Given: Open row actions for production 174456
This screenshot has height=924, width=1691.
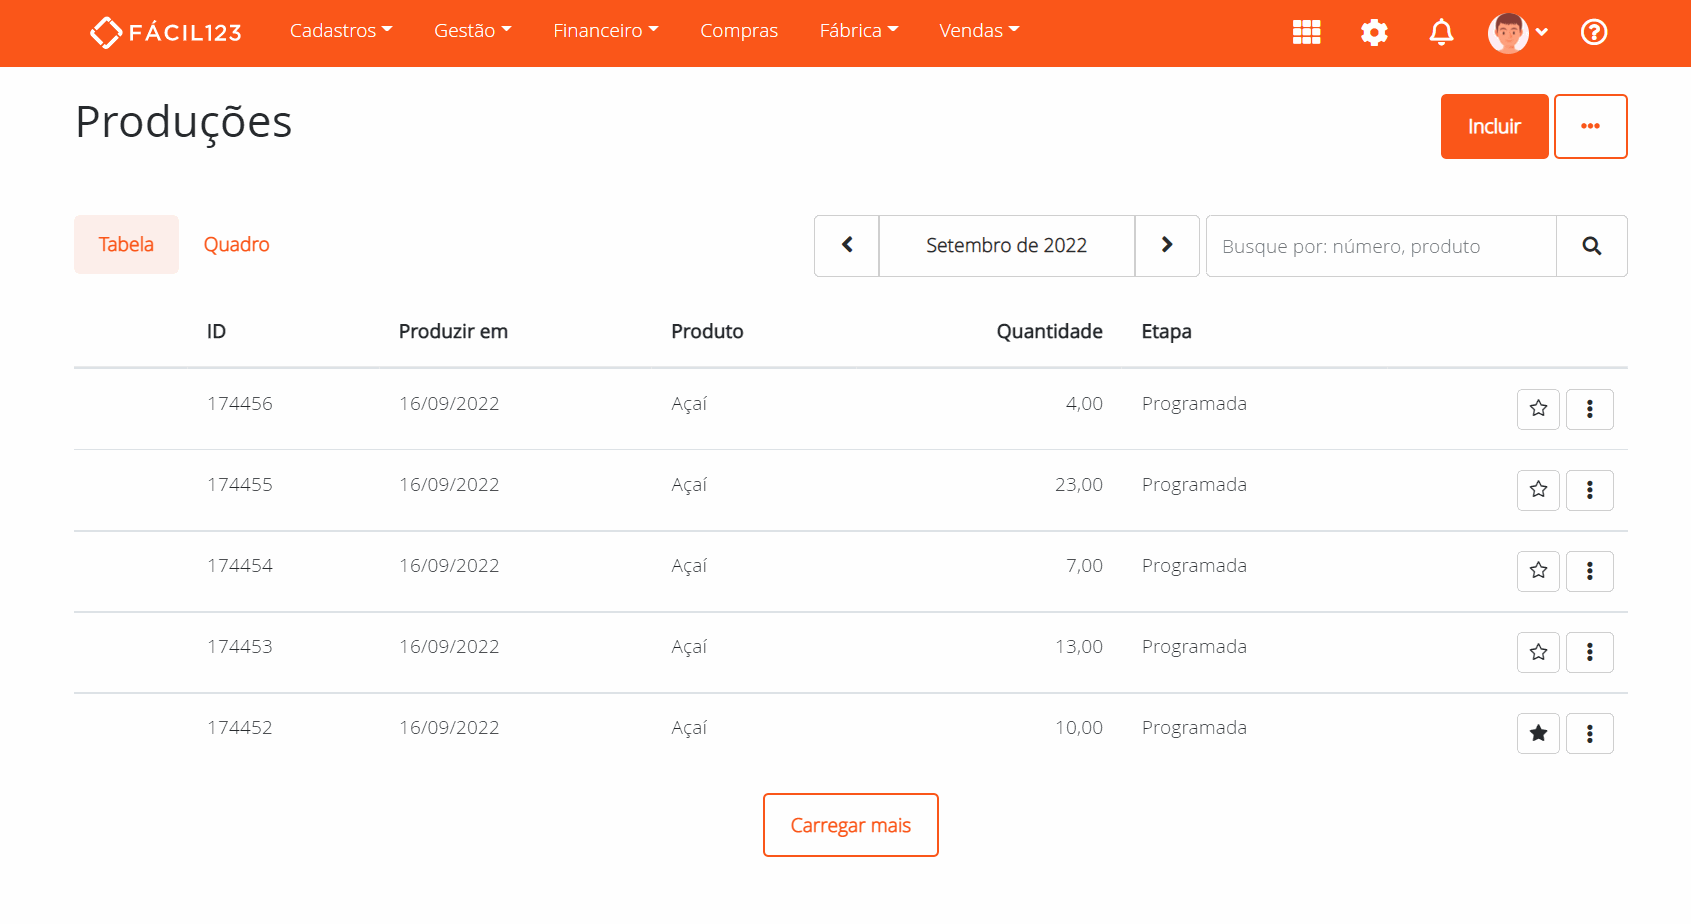Looking at the screenshot, I should click(1589, 409).
